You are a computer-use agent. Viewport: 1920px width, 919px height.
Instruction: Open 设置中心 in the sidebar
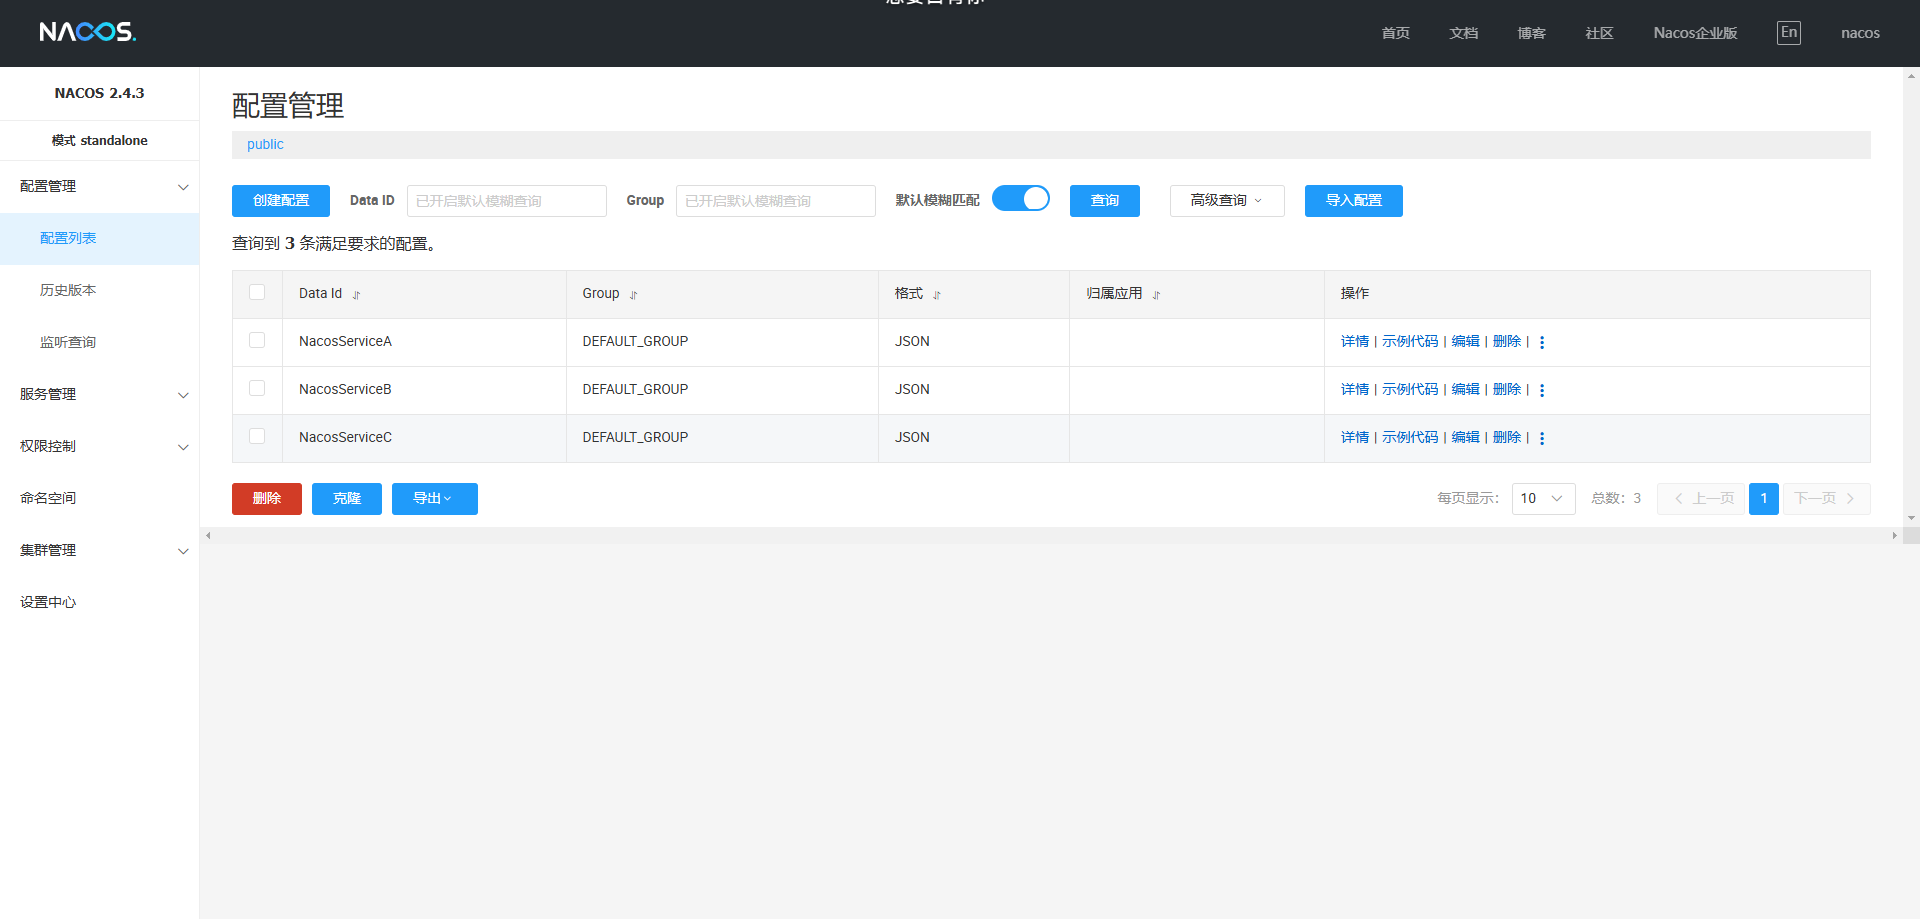coord(100,603)
